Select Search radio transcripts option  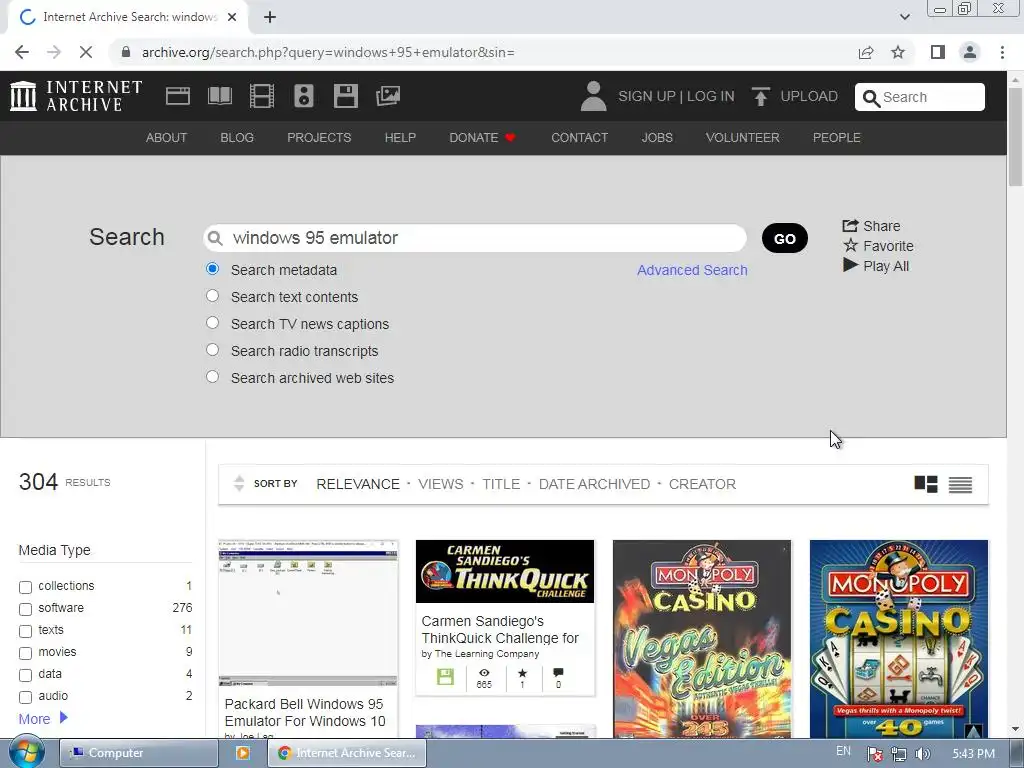212,350
